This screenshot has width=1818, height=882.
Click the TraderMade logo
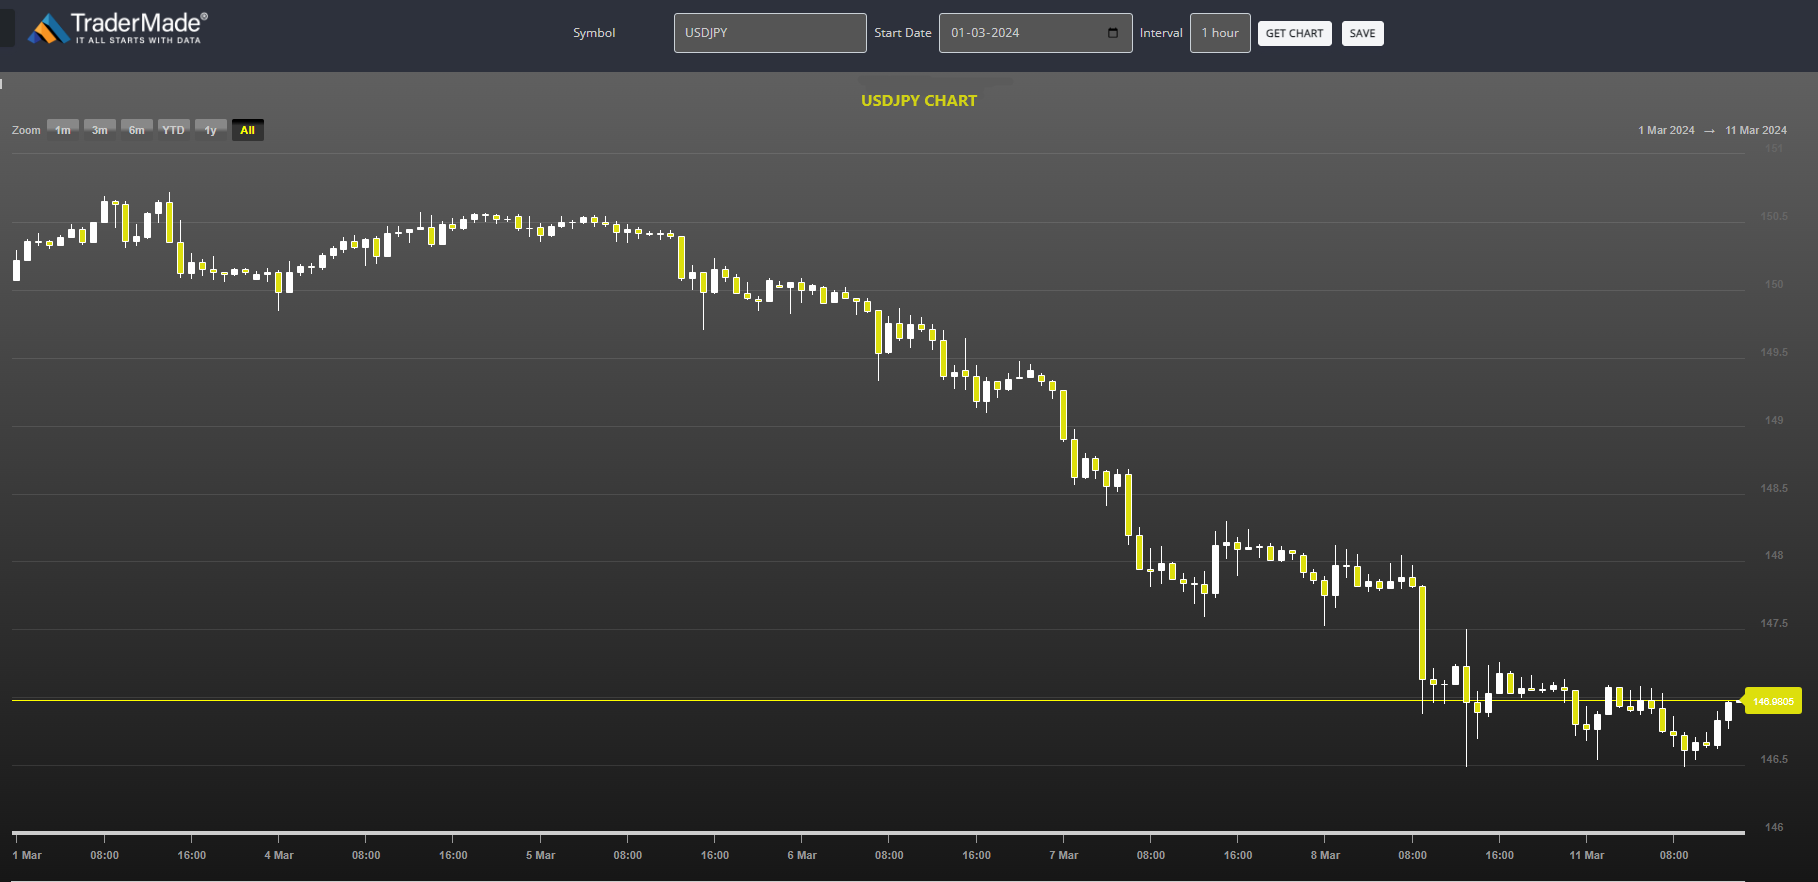click(x=118, y=29)
